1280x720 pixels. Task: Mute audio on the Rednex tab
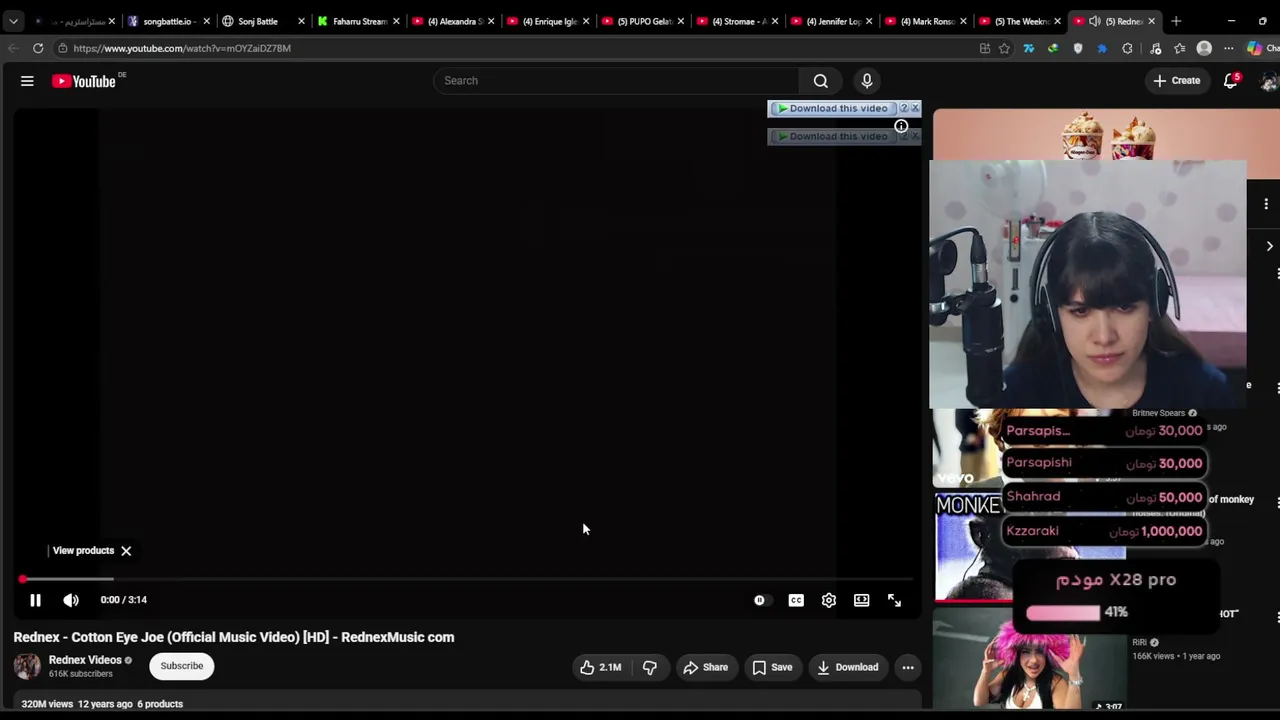click(x=1095, y=21)
